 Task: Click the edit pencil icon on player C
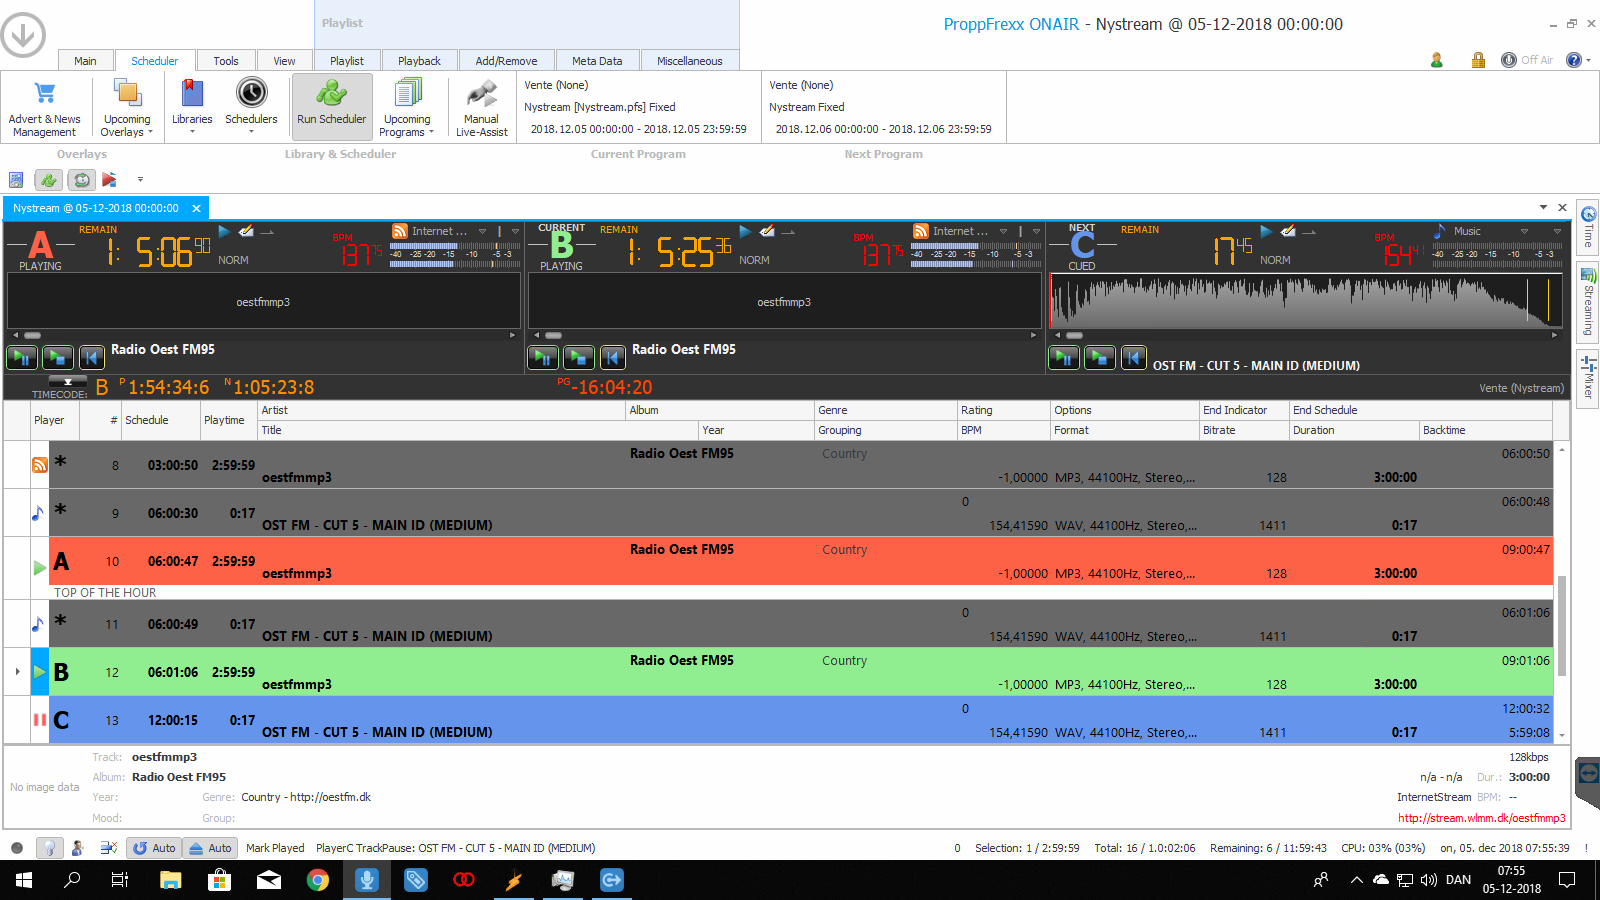coord(1288,231)
